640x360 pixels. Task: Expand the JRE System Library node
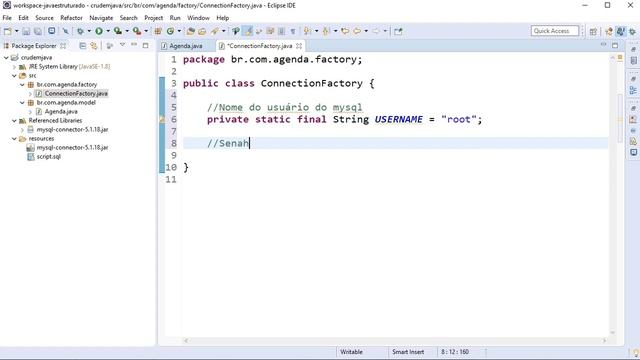click(14, 67)
